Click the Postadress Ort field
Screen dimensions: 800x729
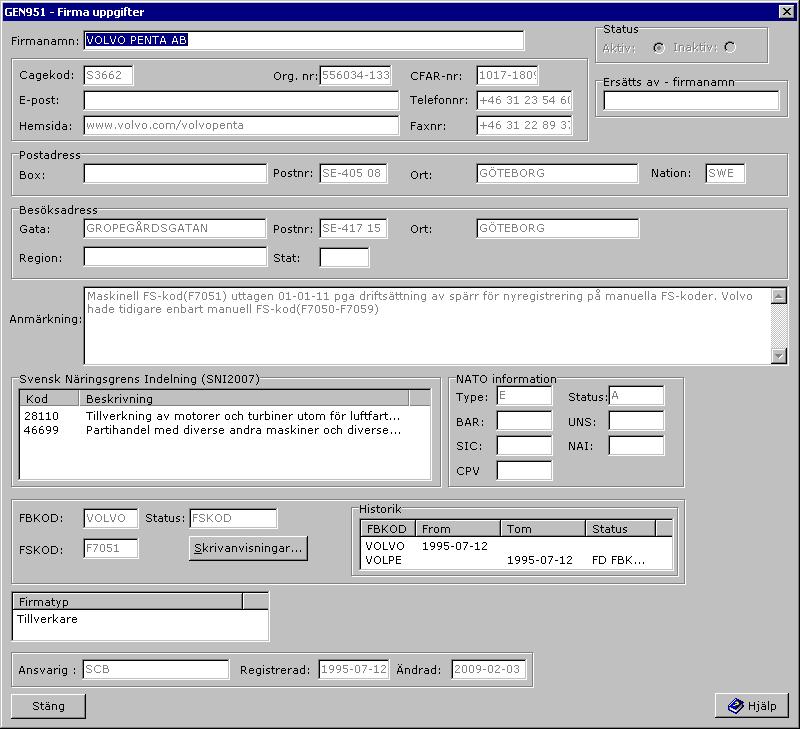pyautogui.click(x=557, y=173)
